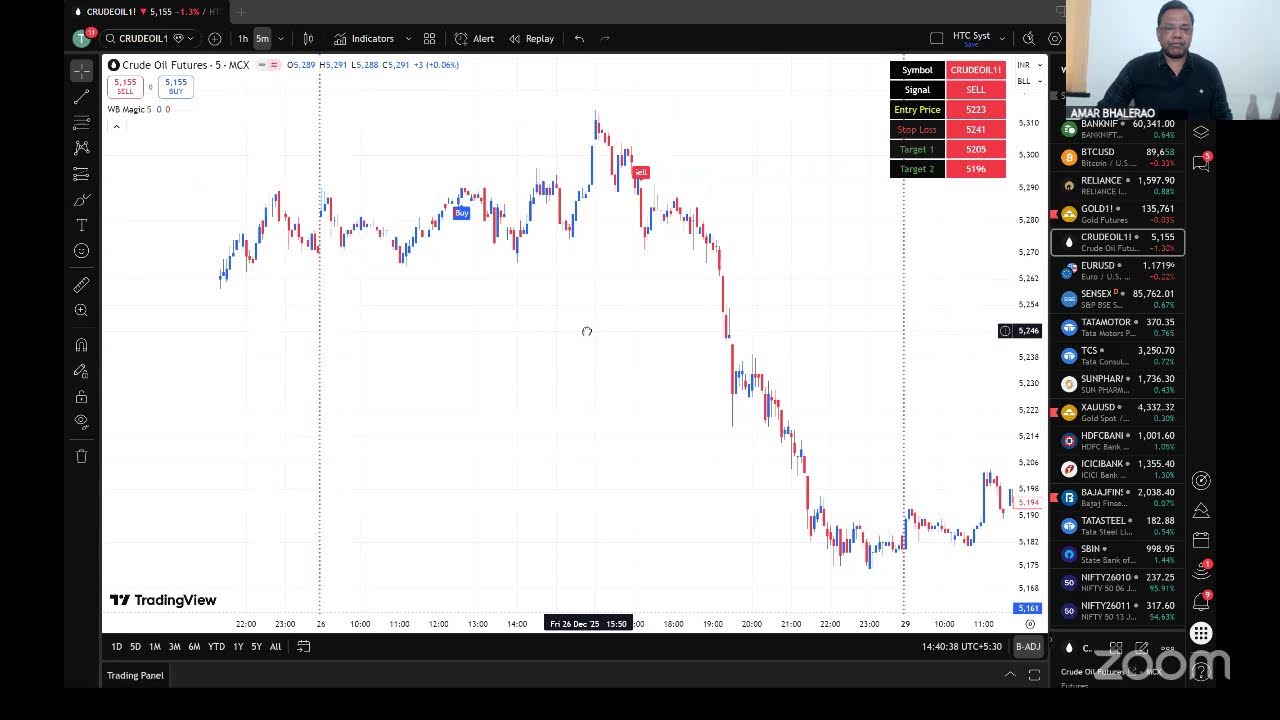1280x720 pixels.
Task: Expand the INR currency dropdown
Action: coord(1028,65)
